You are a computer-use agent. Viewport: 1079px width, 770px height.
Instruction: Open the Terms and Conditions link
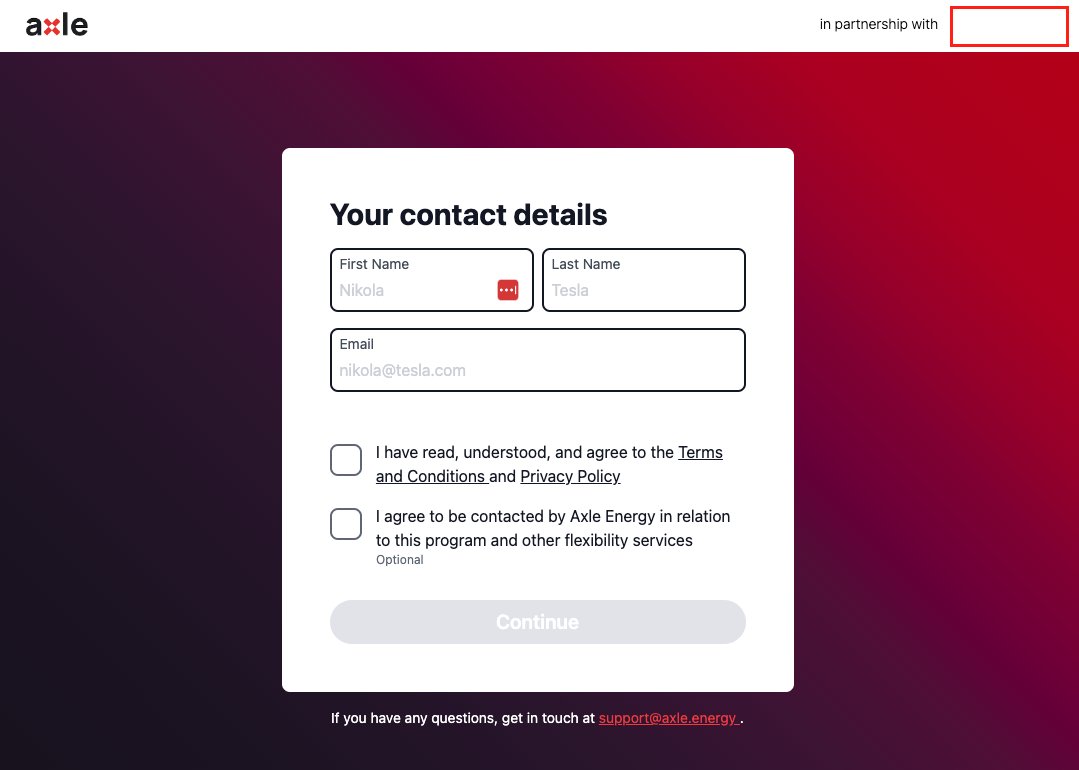(x=549, y=464)
